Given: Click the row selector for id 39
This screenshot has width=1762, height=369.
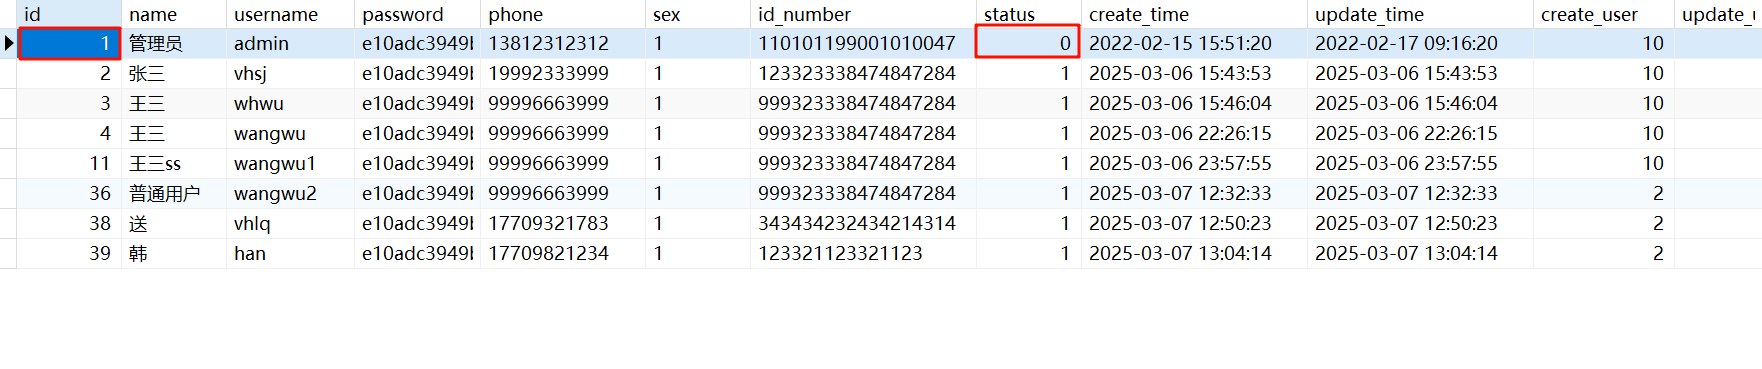Looking at the screenshot, I should coord(8,253).
